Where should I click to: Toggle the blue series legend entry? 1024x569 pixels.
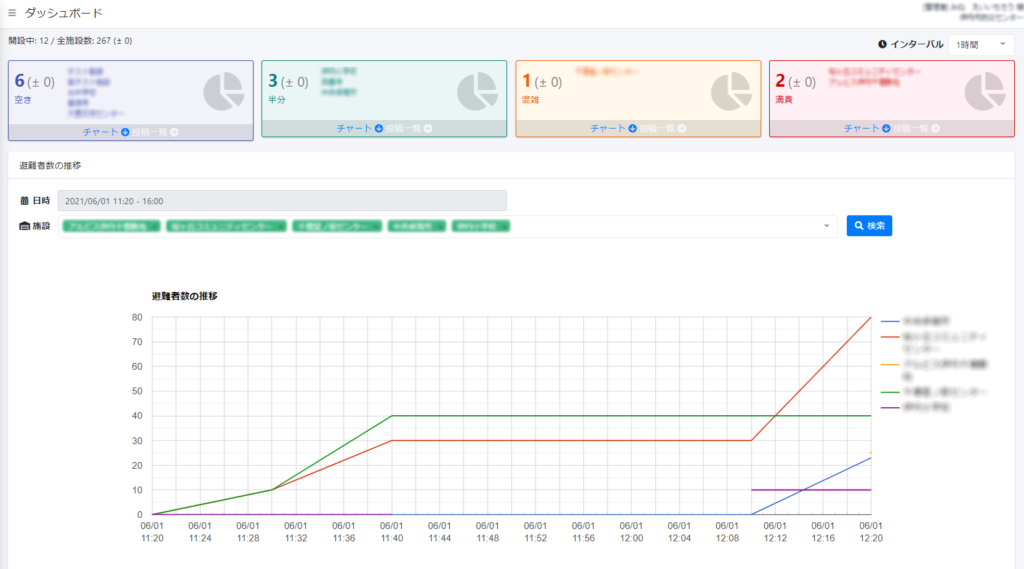pos(916,321)
